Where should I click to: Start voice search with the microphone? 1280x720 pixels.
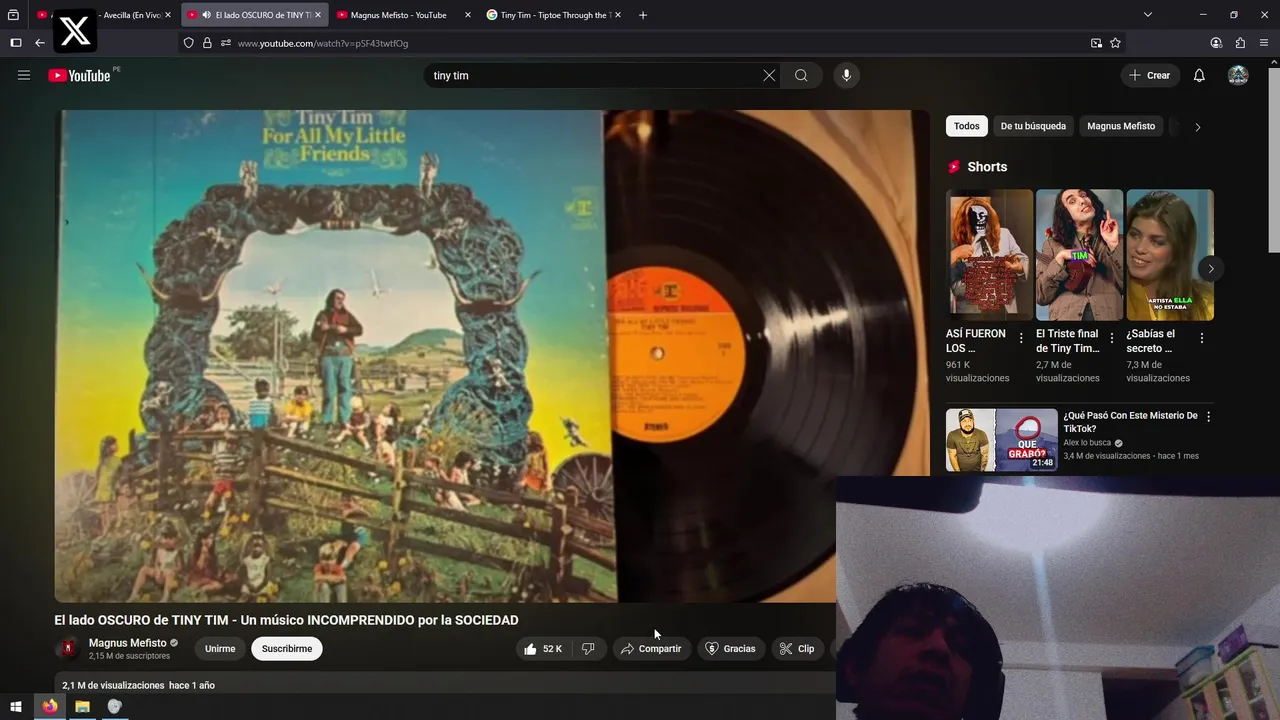(846, 75)
